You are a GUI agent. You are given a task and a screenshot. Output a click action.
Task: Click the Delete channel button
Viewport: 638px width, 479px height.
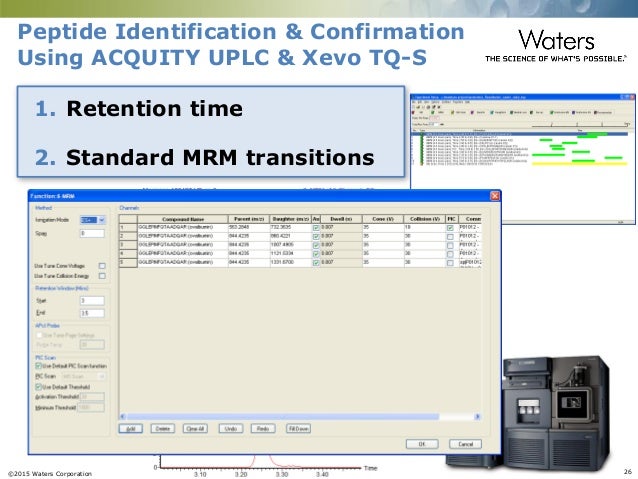pos(163,429)
